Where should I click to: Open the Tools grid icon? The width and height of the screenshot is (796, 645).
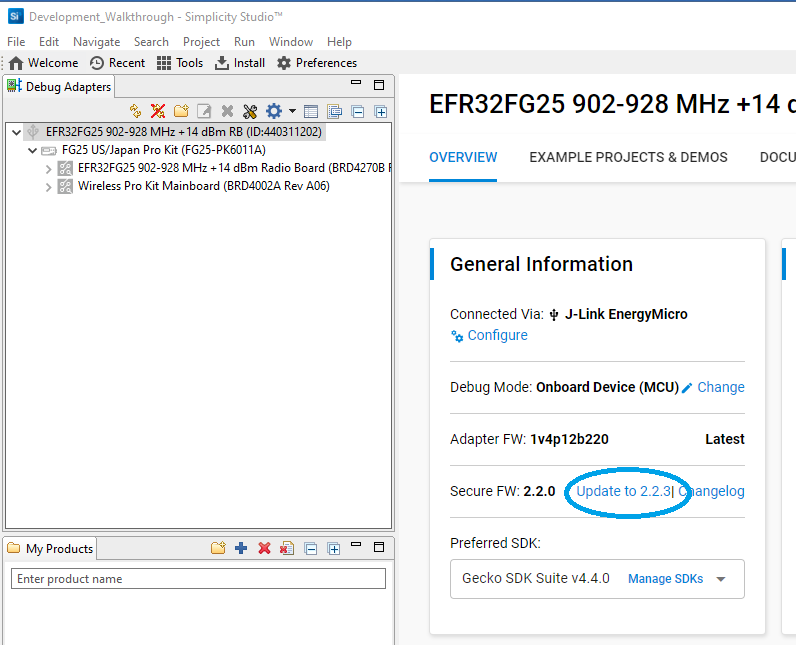click(179, 63)
